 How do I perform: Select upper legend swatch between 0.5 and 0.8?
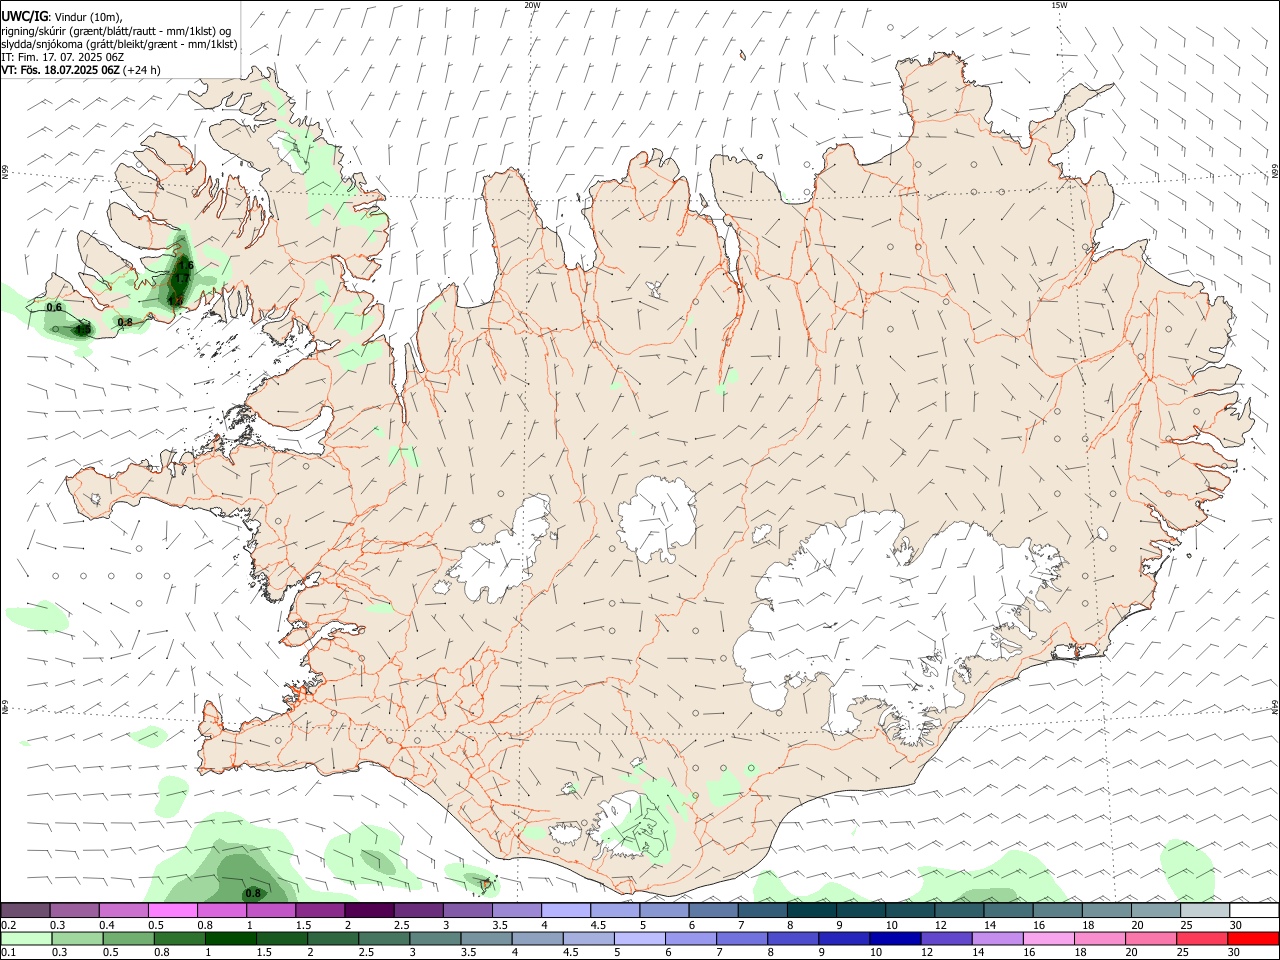coord(172,910)
